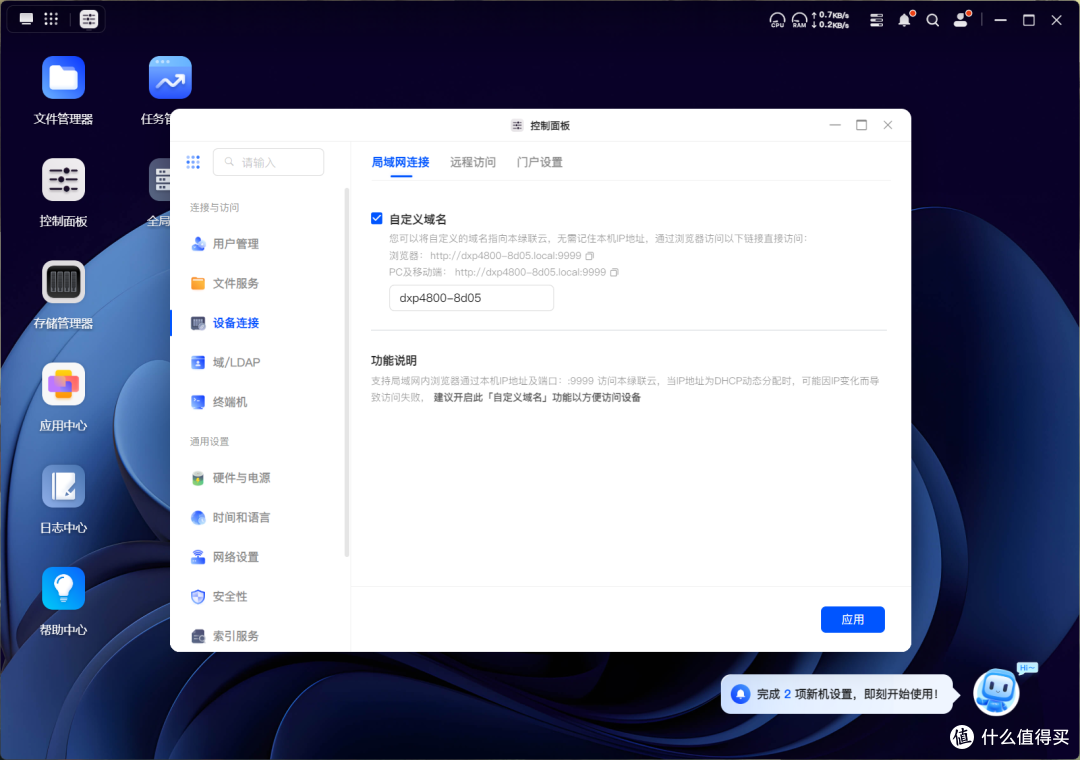Click the search magnifier in top bar
This screenshot has width=1080, height=760.
(933, 20)
